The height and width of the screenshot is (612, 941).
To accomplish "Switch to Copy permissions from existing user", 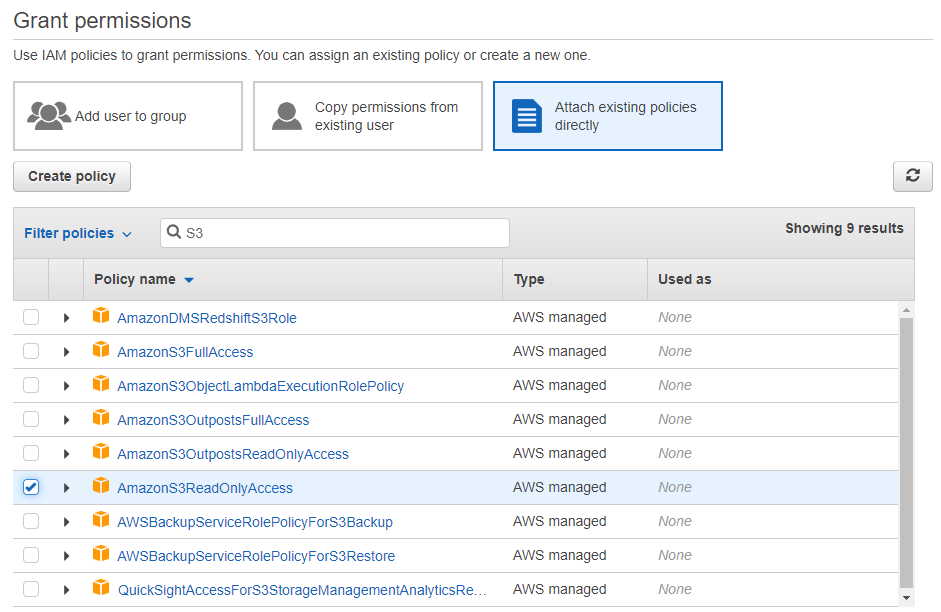I will point(367,116).
